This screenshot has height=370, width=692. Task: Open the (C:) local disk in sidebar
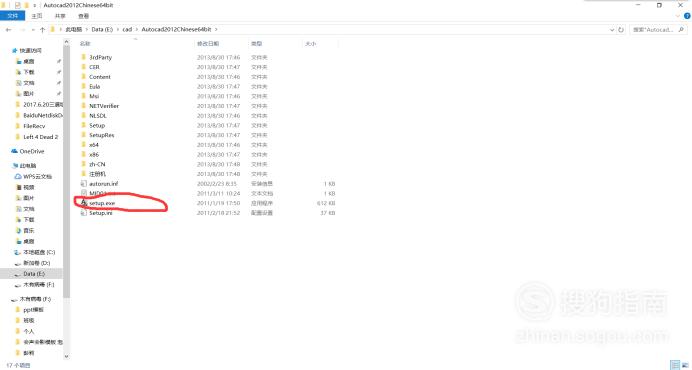pos(39,252)
